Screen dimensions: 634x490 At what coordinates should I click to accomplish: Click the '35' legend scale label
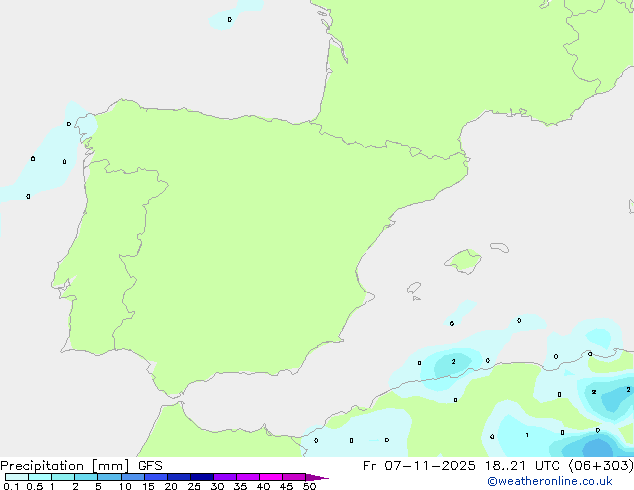coord(240,486)
